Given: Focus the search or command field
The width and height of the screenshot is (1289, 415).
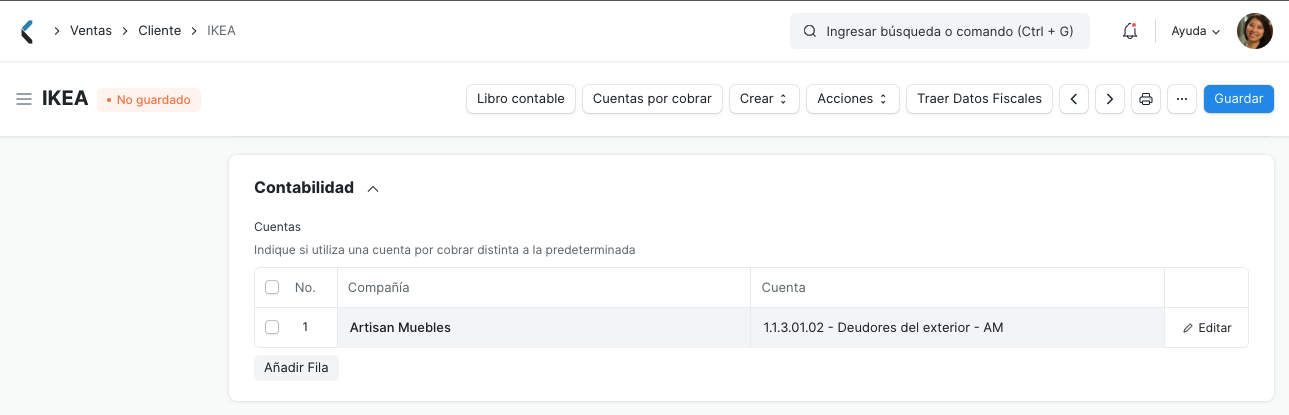Looking at the screenshot, I should point(940,31).
